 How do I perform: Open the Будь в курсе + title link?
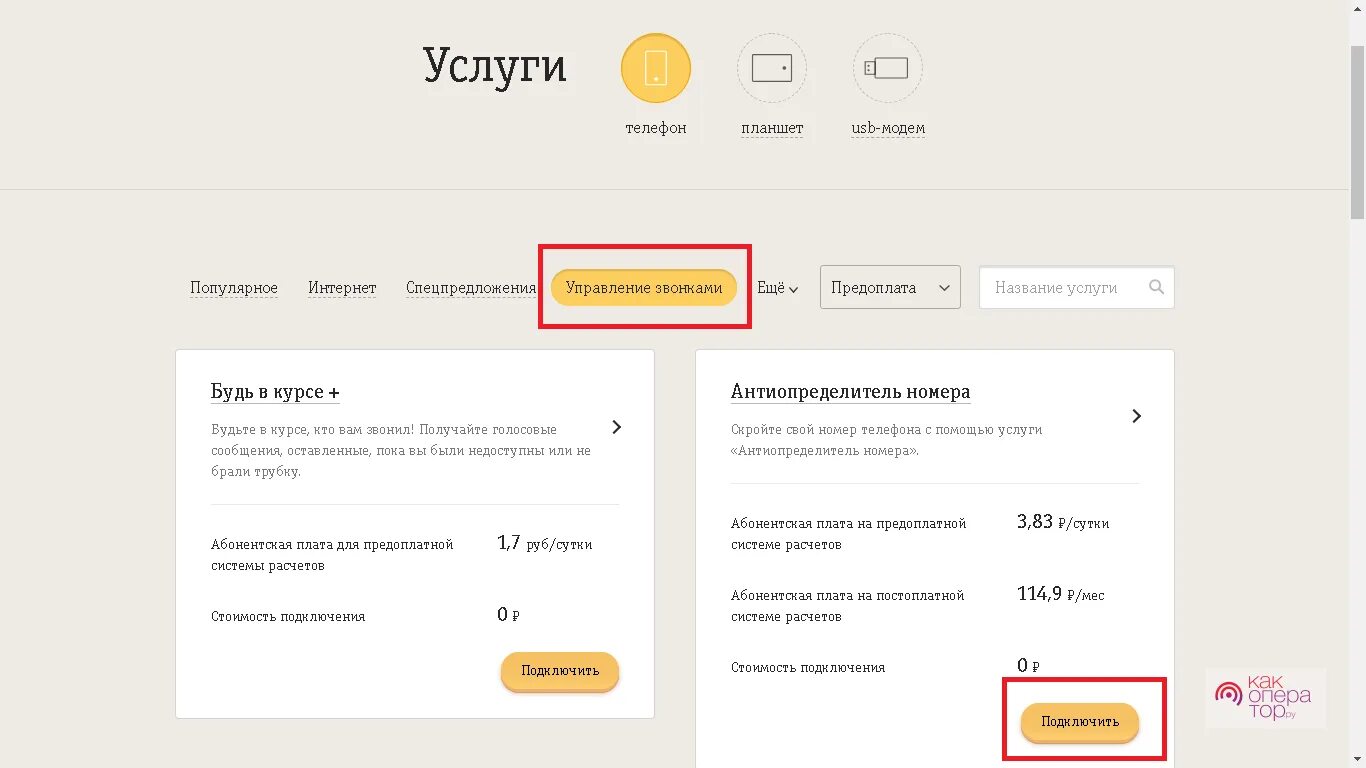275,392
